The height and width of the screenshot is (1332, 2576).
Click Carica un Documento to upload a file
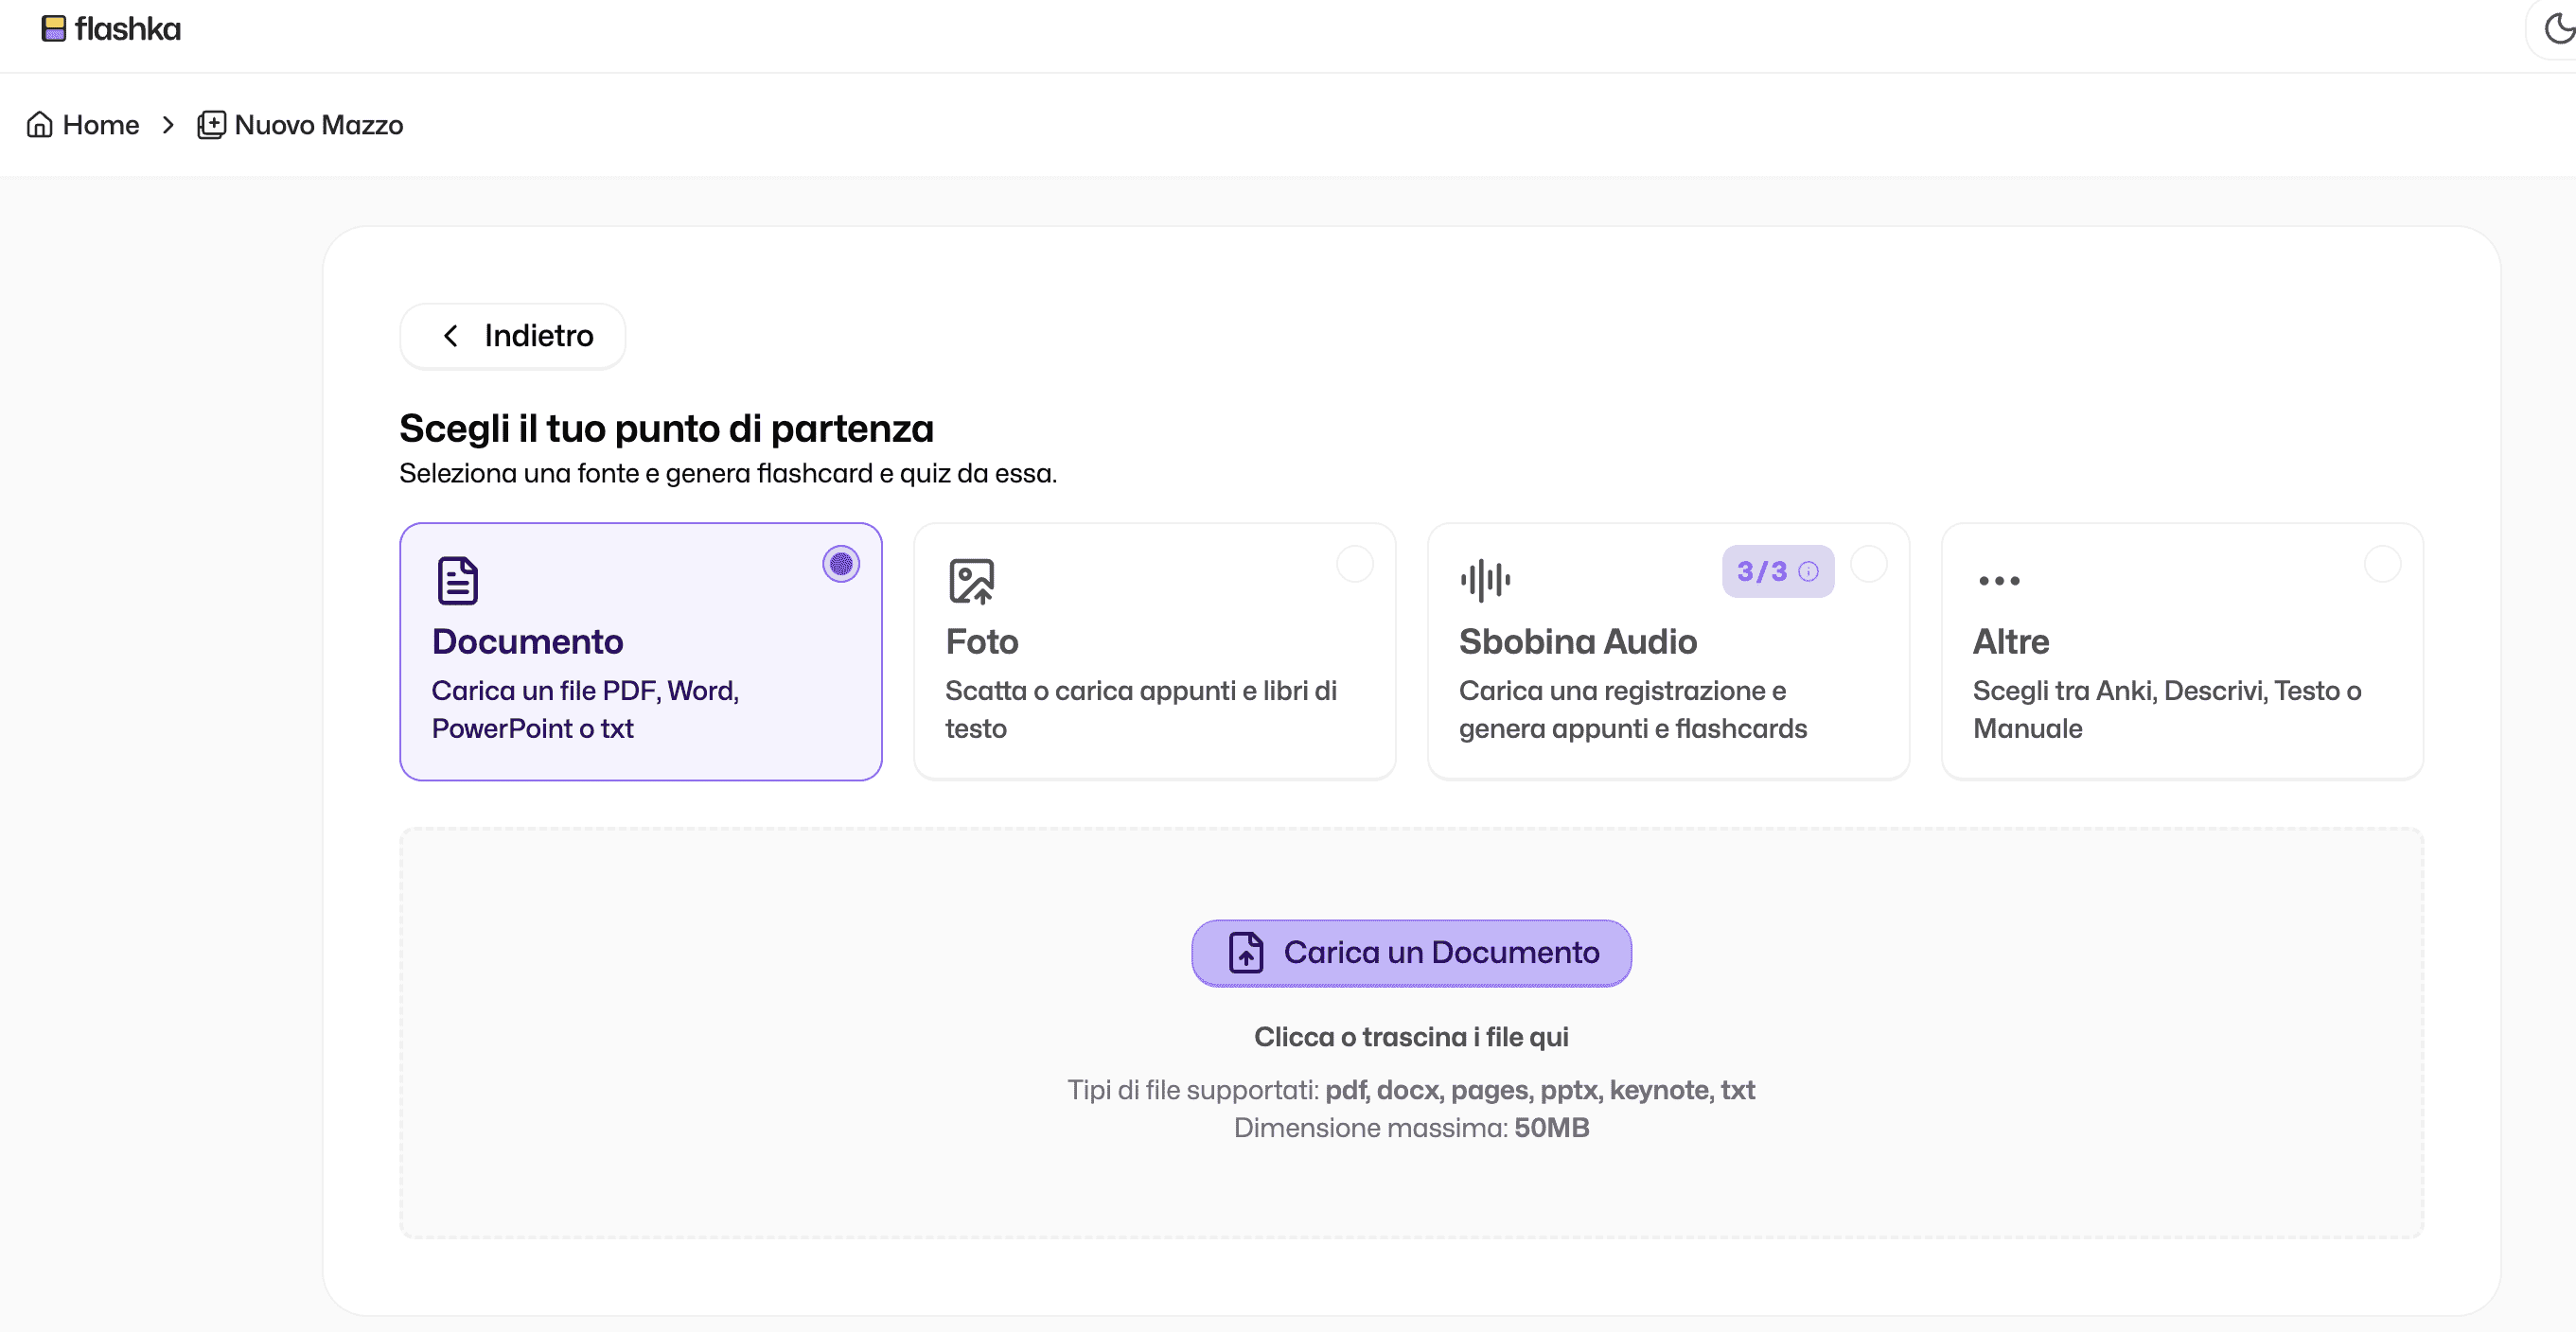1410,952
